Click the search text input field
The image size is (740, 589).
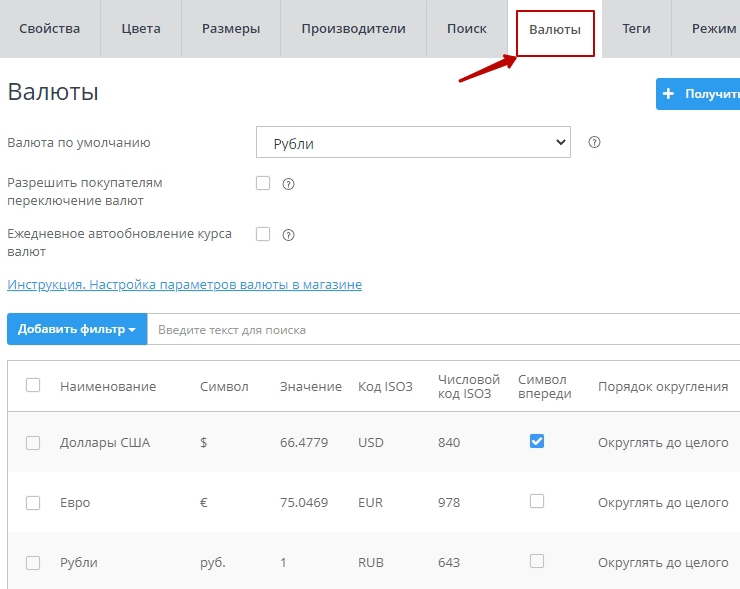click(440, 330)
